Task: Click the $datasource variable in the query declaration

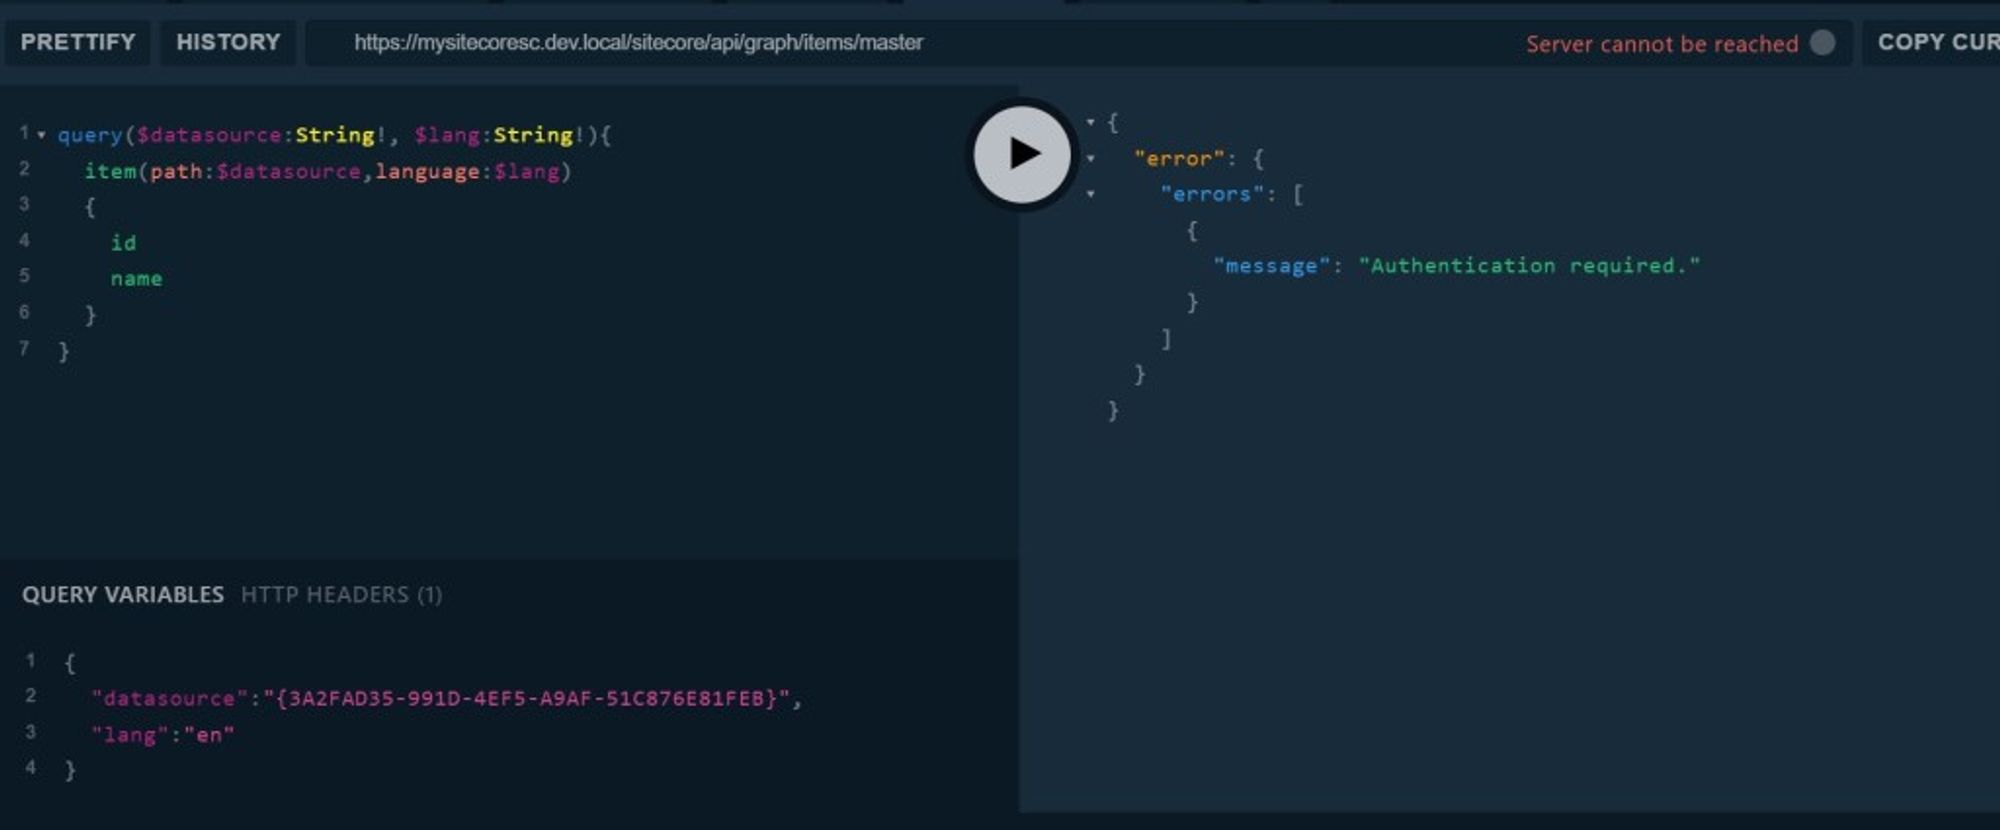Action: [x=209, y=135]
